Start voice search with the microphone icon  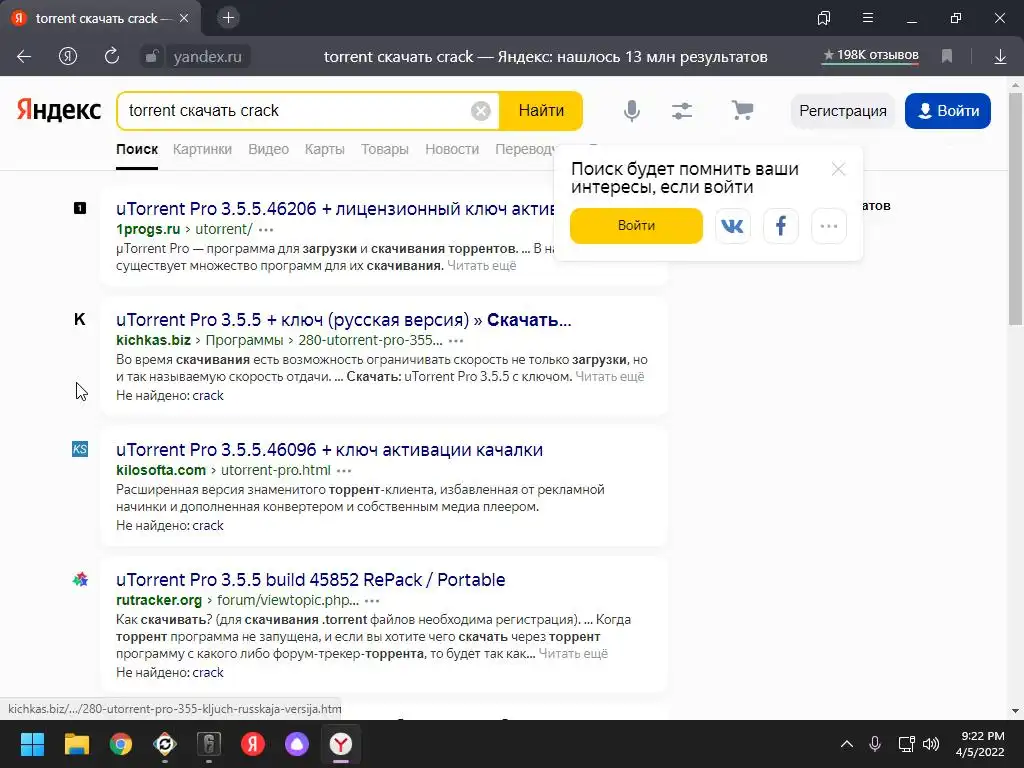click(x=632, y=111)
